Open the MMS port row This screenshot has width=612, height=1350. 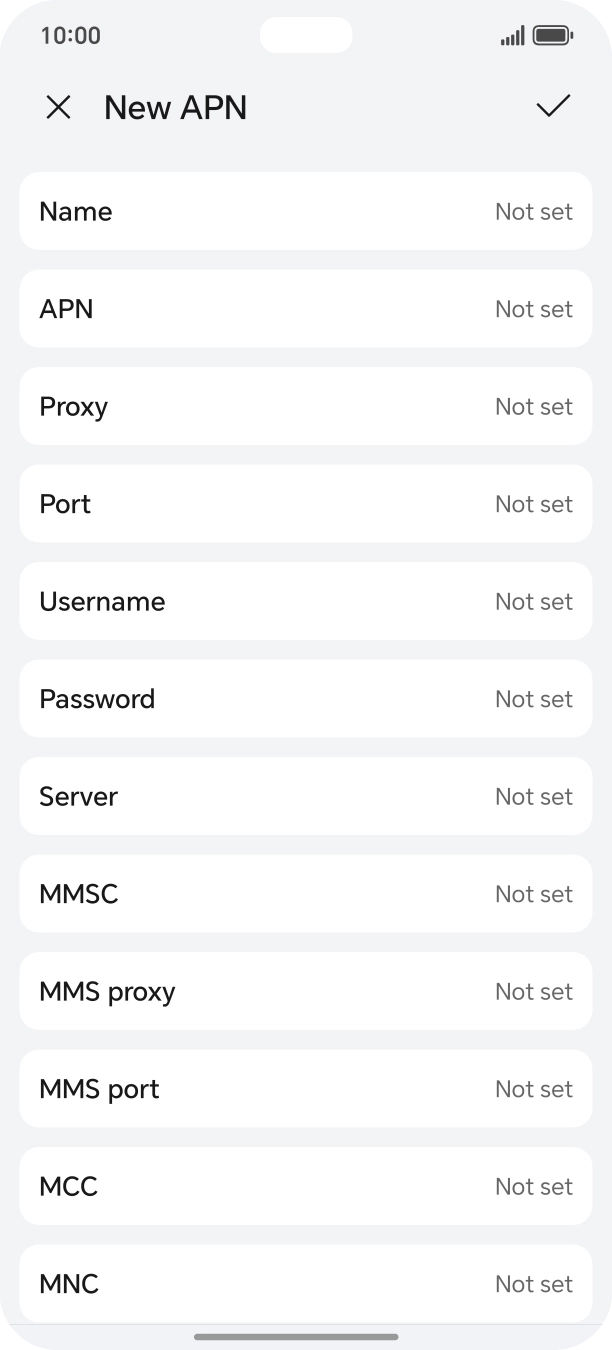pyautogui.click(x=306, y=1089)
